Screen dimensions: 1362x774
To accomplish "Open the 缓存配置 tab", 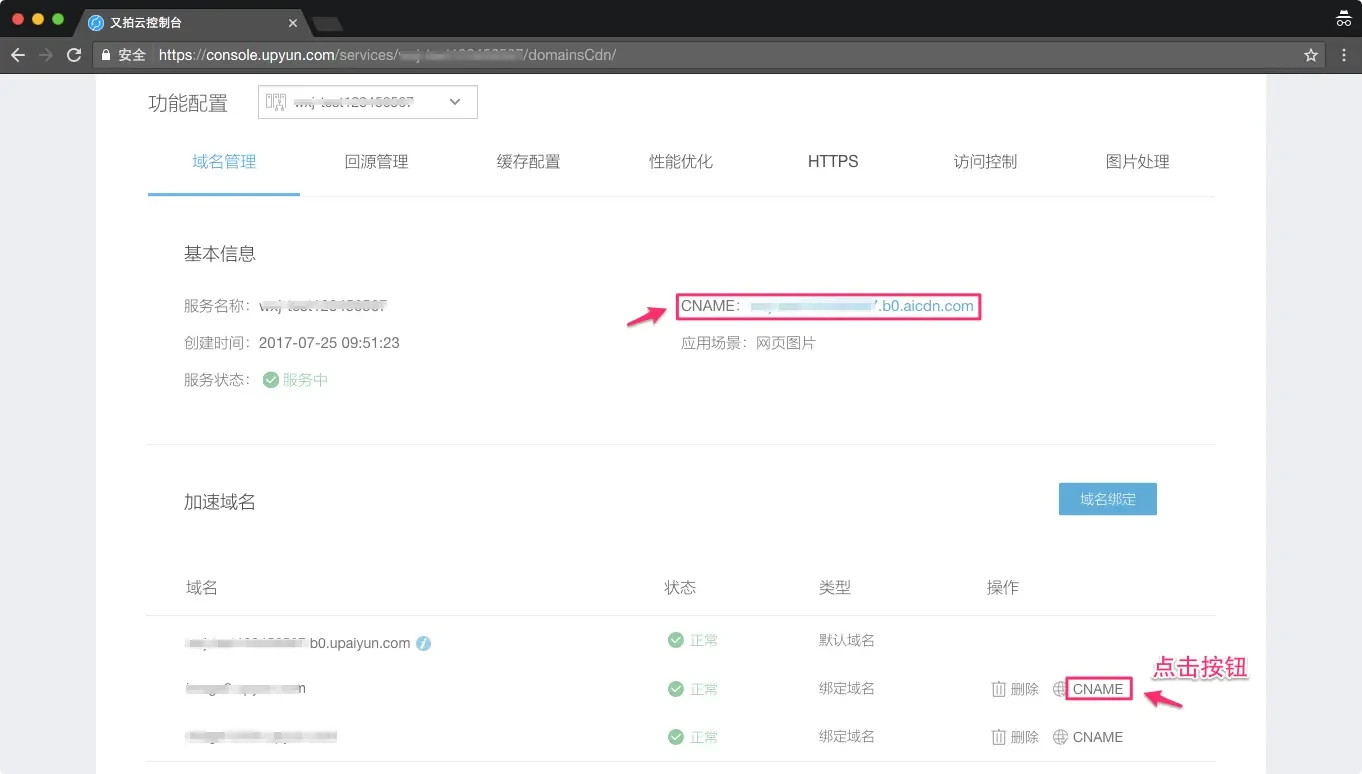I will 528,162.
